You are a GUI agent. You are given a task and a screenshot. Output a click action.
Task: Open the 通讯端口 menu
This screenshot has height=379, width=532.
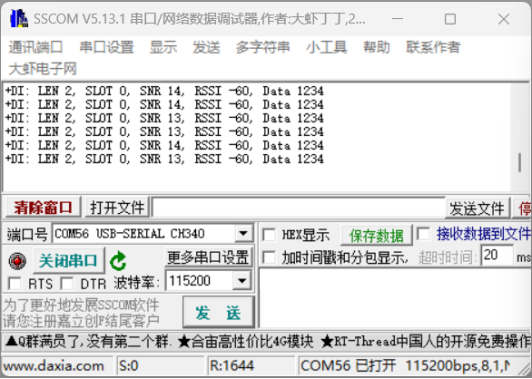click(x=36, y=47)
